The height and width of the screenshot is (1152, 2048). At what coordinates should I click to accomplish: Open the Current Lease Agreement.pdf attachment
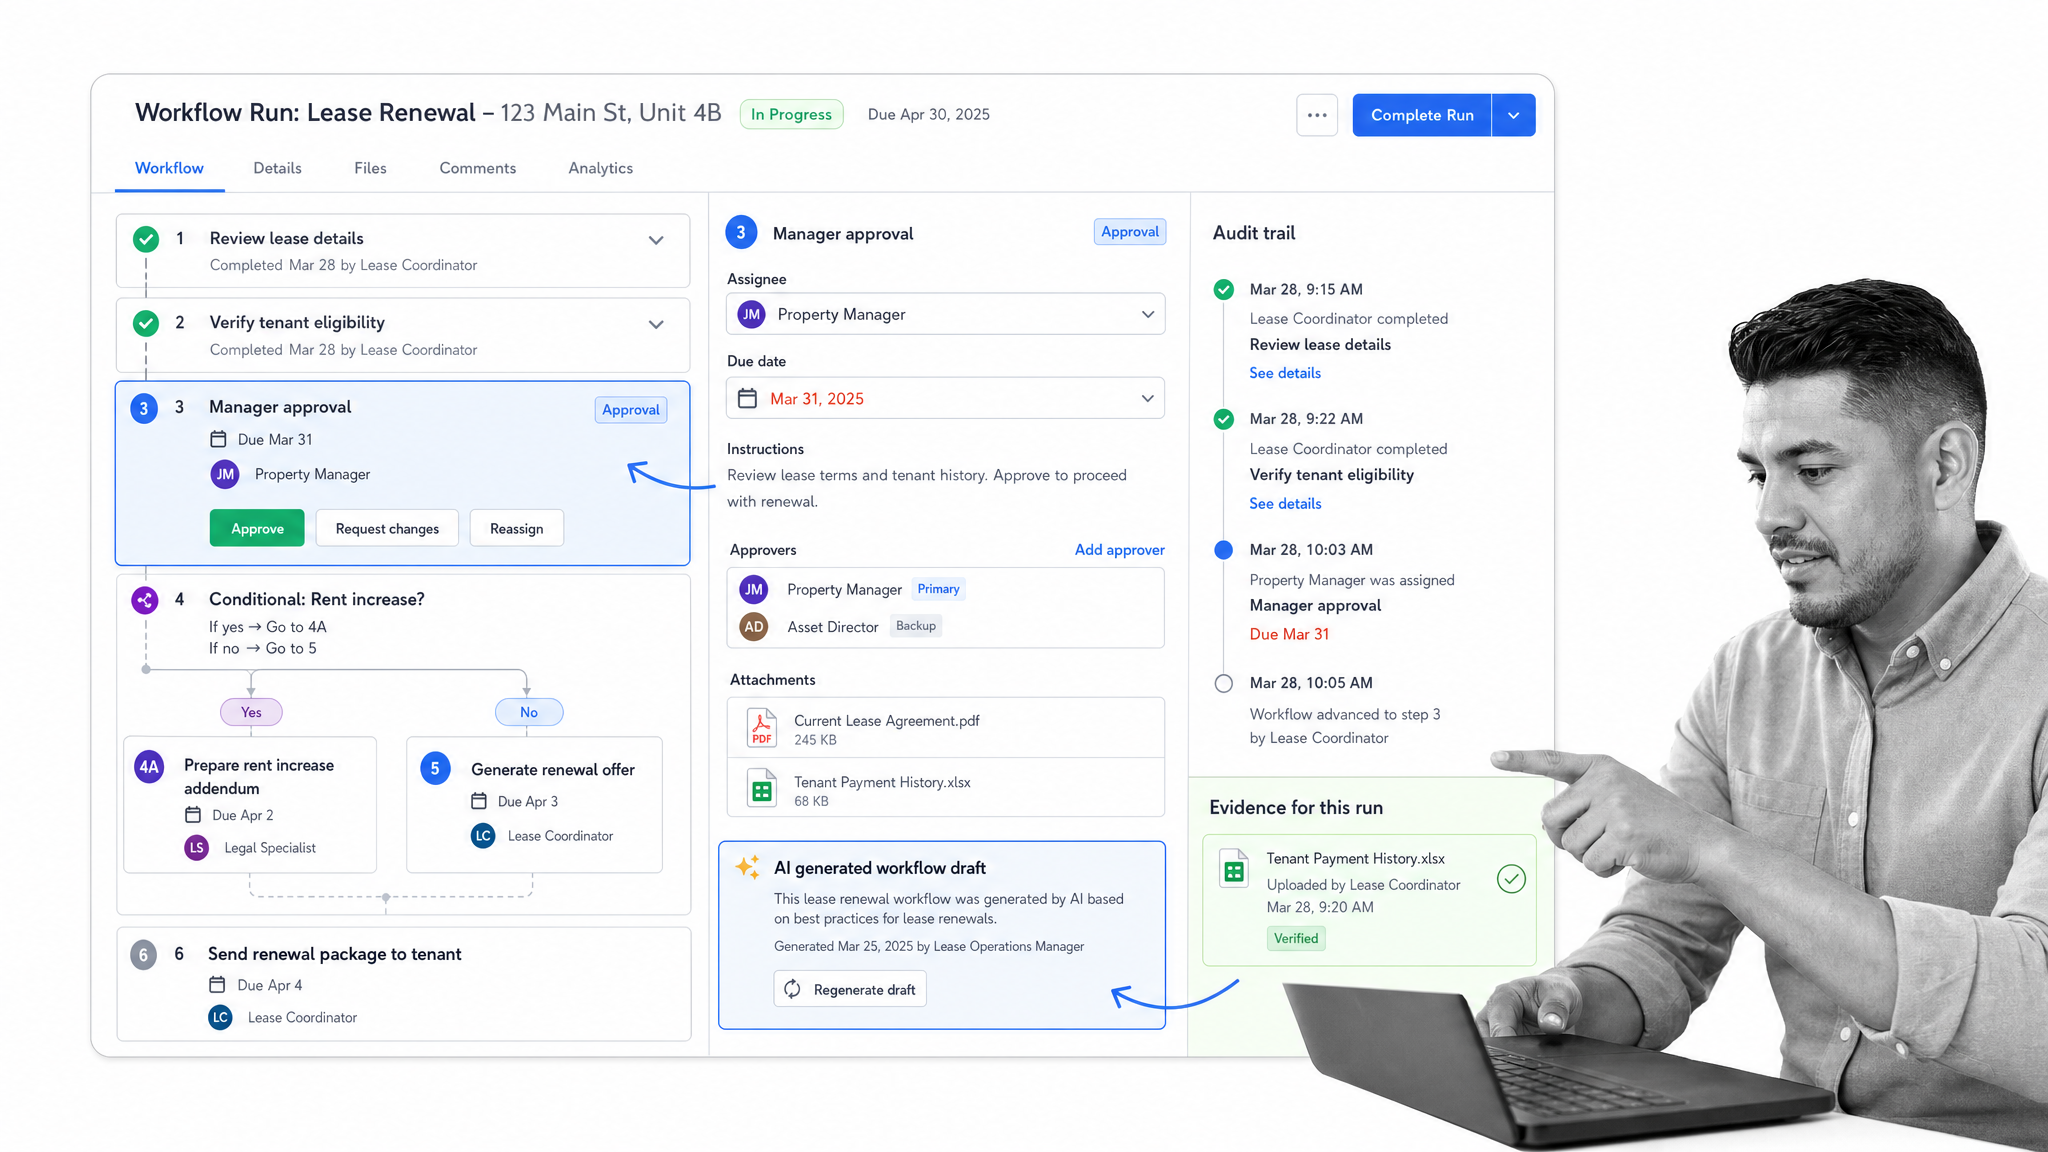(x=945, y=728)
